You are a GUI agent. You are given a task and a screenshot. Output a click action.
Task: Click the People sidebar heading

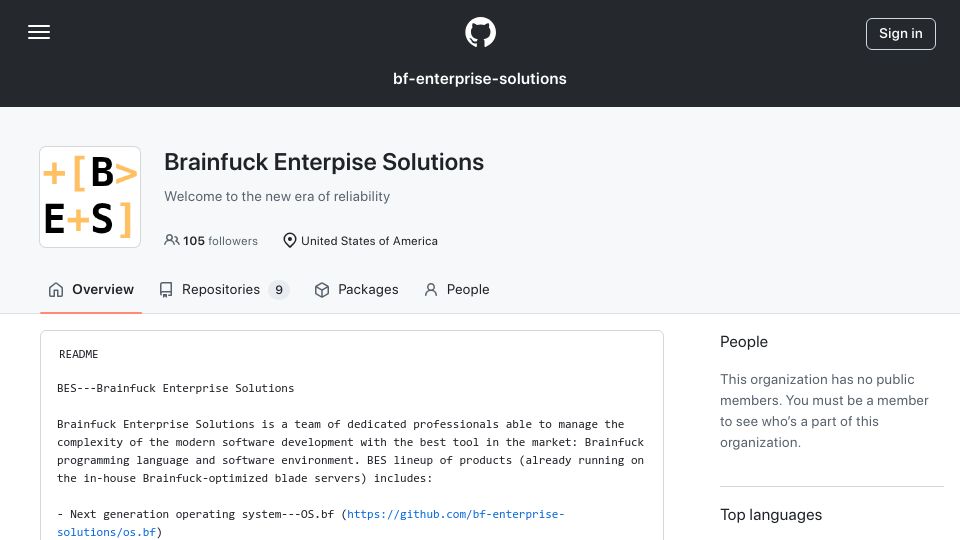click(744, 342)
